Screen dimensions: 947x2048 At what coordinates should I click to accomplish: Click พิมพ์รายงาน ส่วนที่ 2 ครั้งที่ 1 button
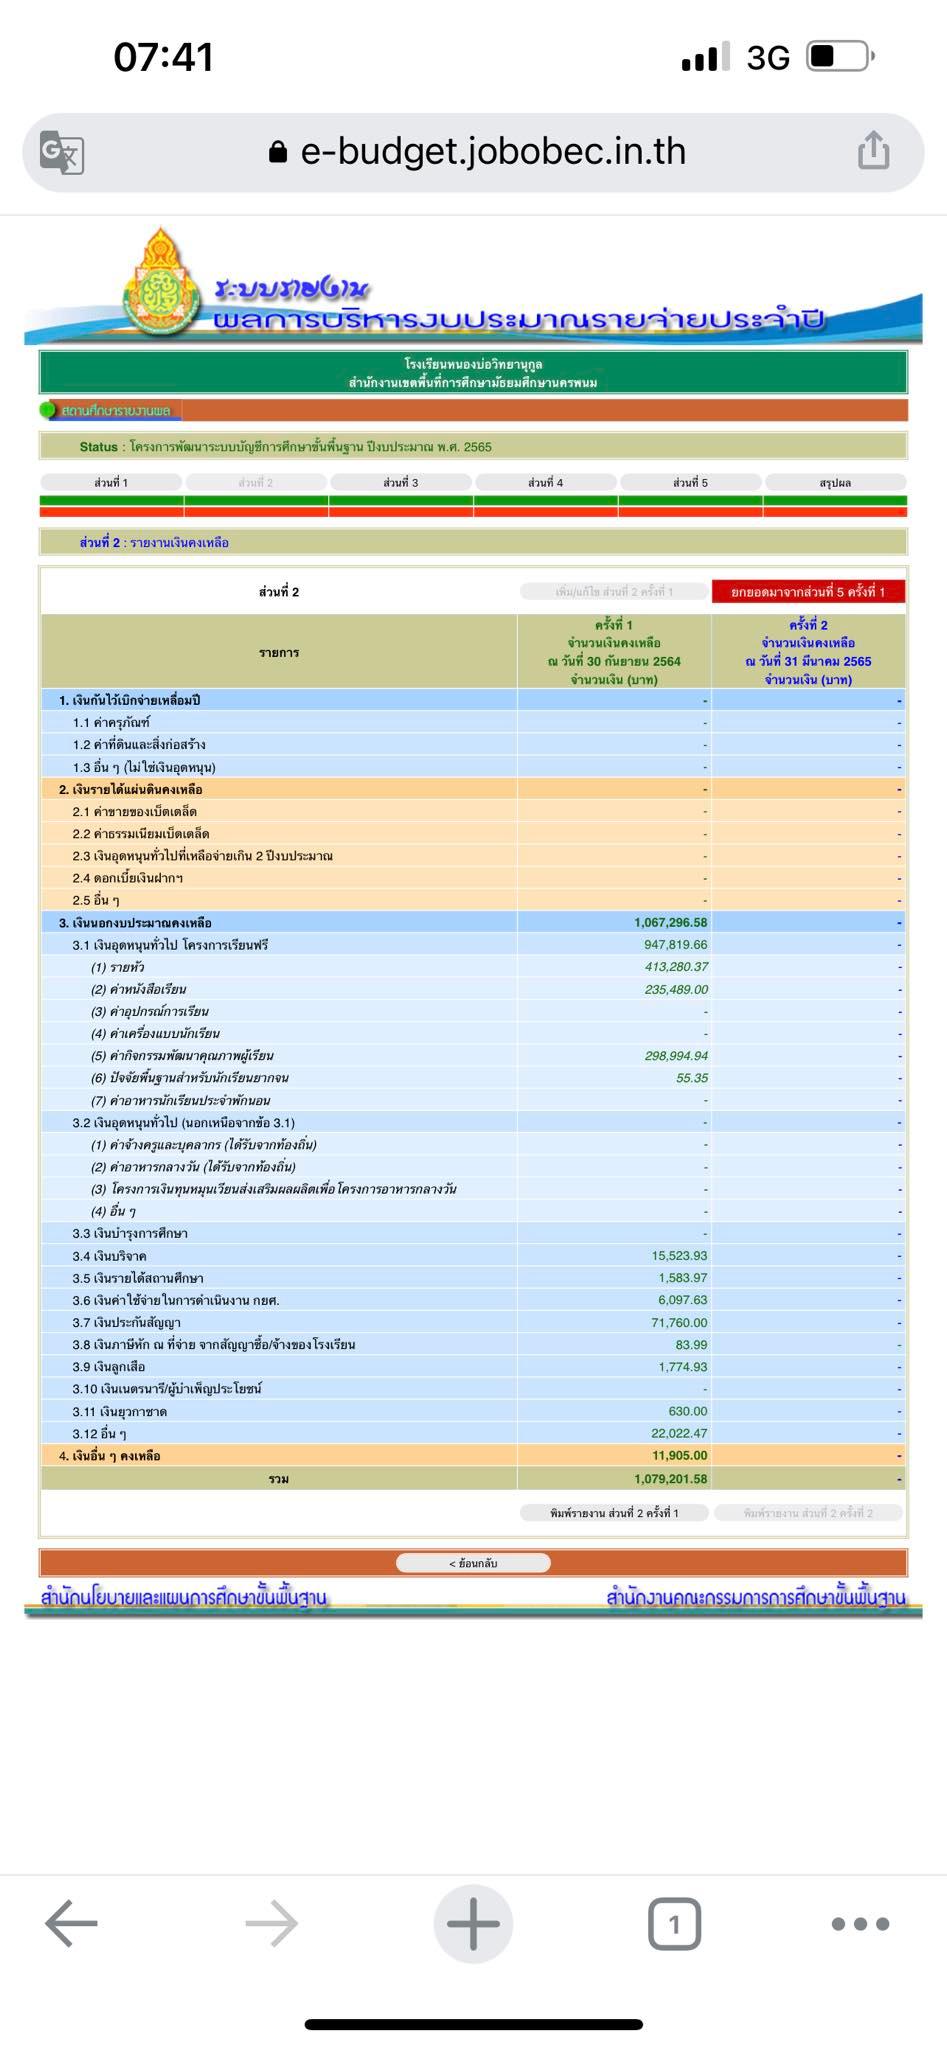coord(614,1513)
